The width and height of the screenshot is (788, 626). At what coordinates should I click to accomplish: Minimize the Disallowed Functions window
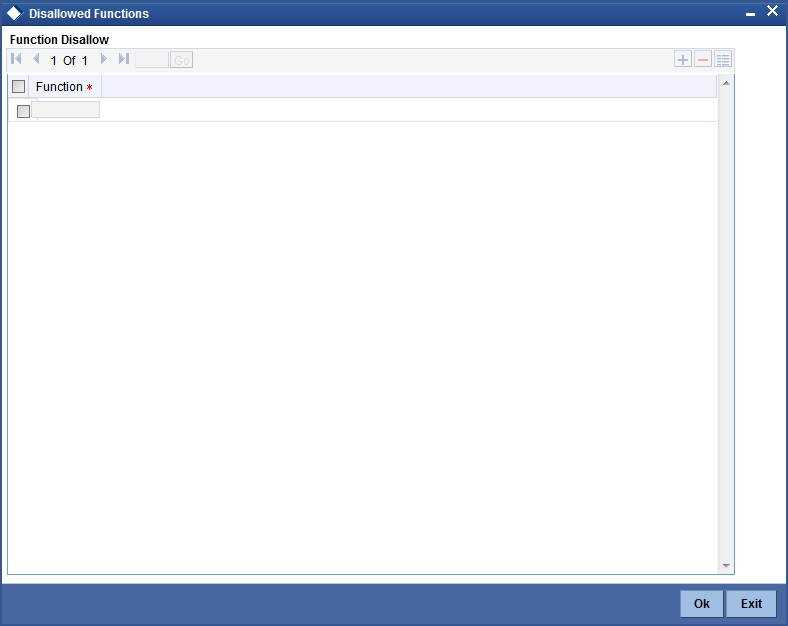pyautogui.click(x=750, y=13)
